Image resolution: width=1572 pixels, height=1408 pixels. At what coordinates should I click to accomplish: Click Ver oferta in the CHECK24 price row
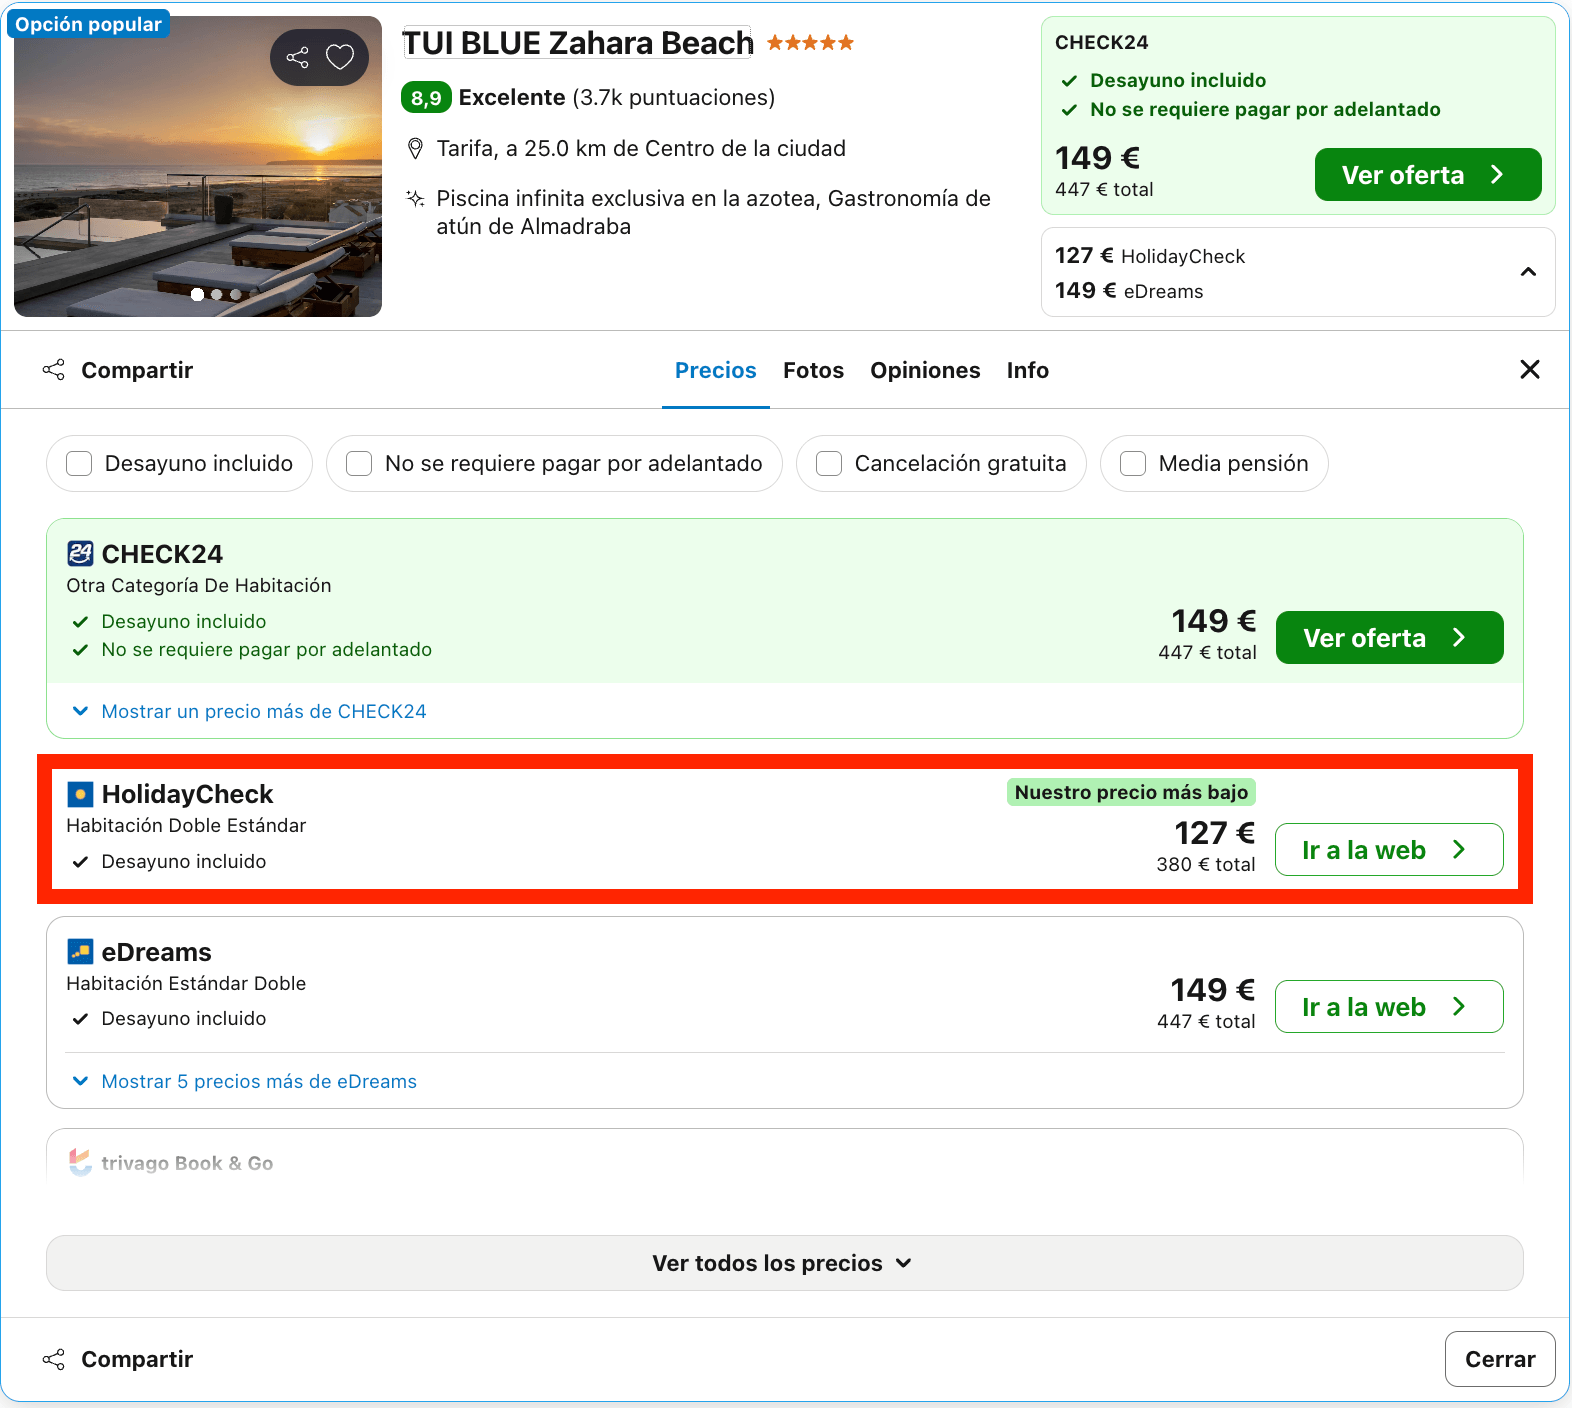(x=1390, y=638)
